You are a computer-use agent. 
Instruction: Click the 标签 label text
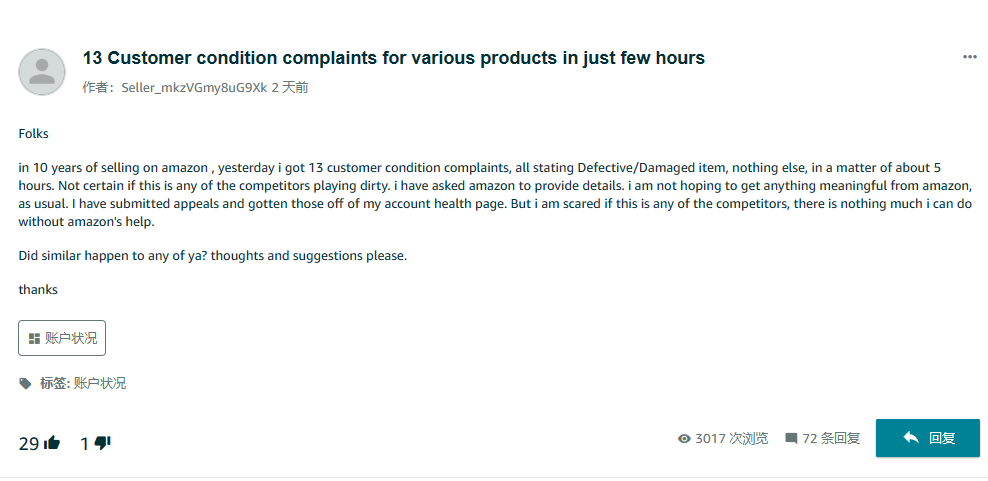pyautogui.click(x=54, y=383)
